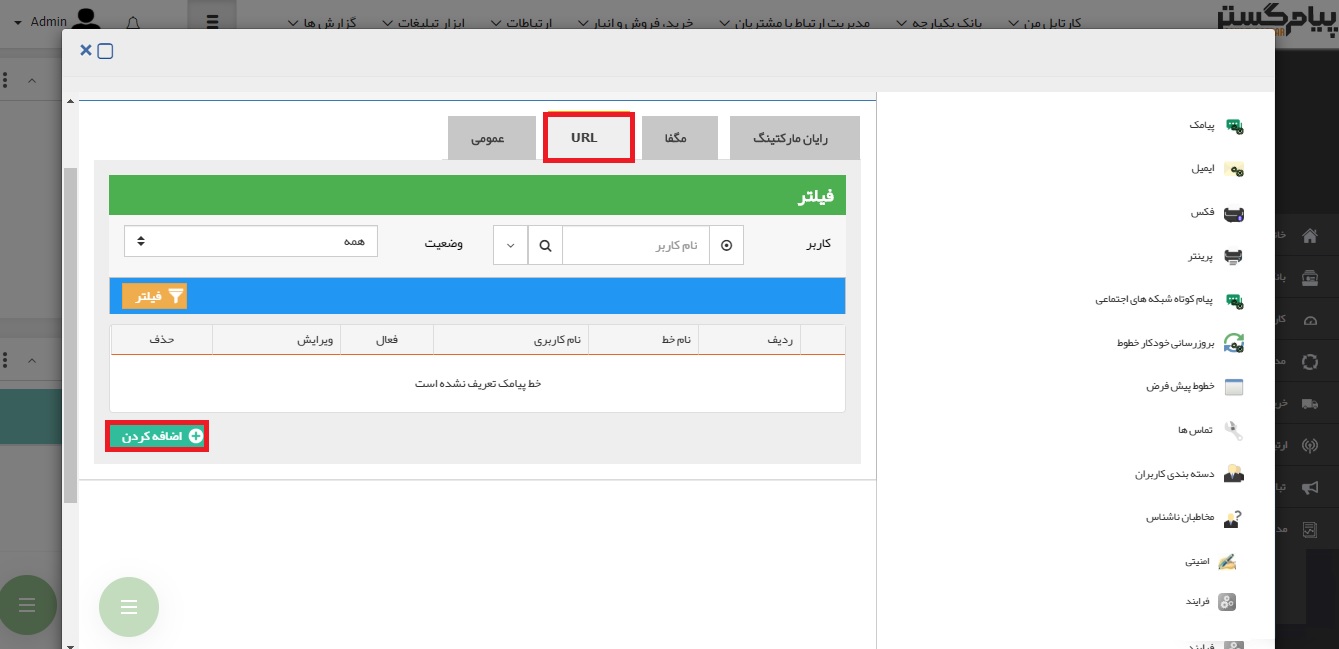Click the vertical scrollbar of the panel
1339x649 pixels.
click(x=69, y=335)
